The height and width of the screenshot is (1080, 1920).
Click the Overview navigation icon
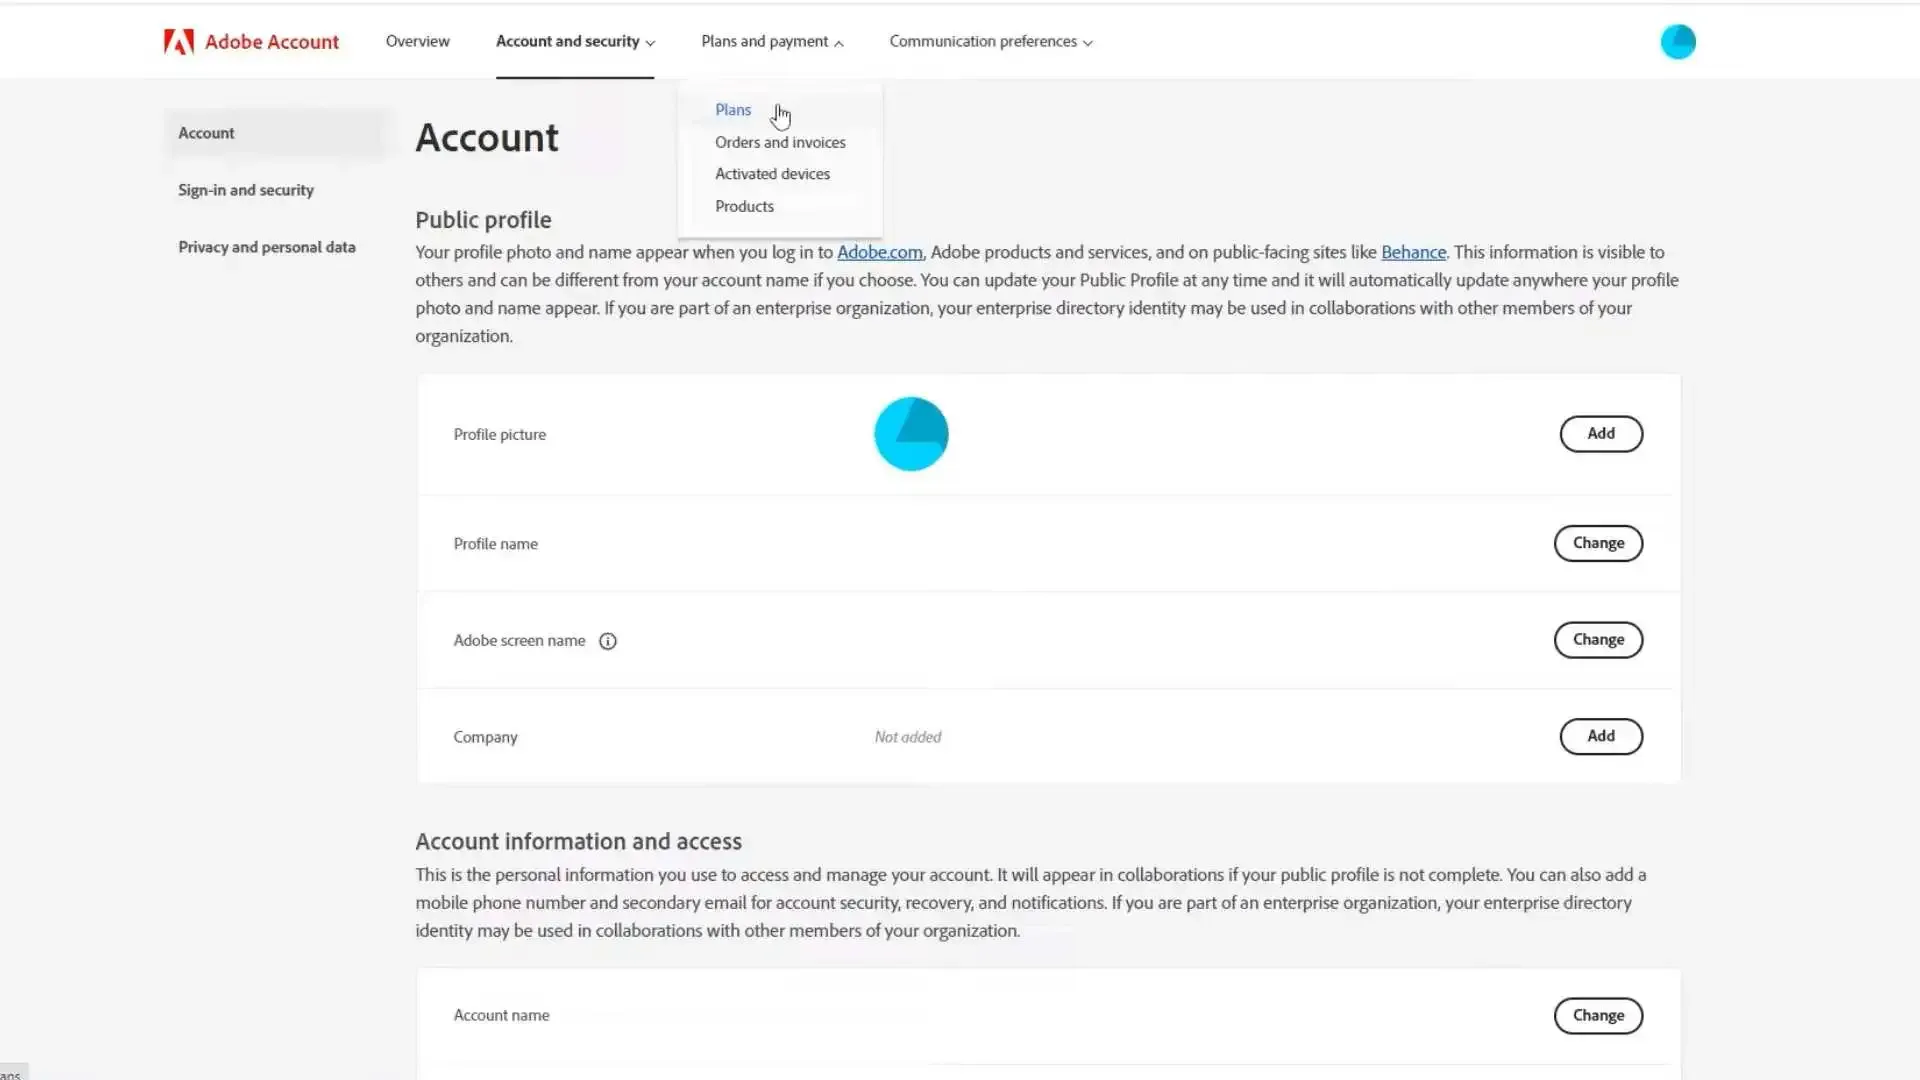[418, 41]
